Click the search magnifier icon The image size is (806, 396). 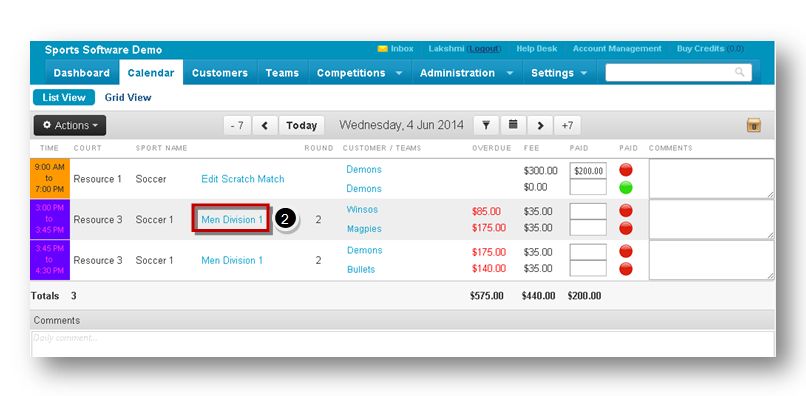coord(739,72)
